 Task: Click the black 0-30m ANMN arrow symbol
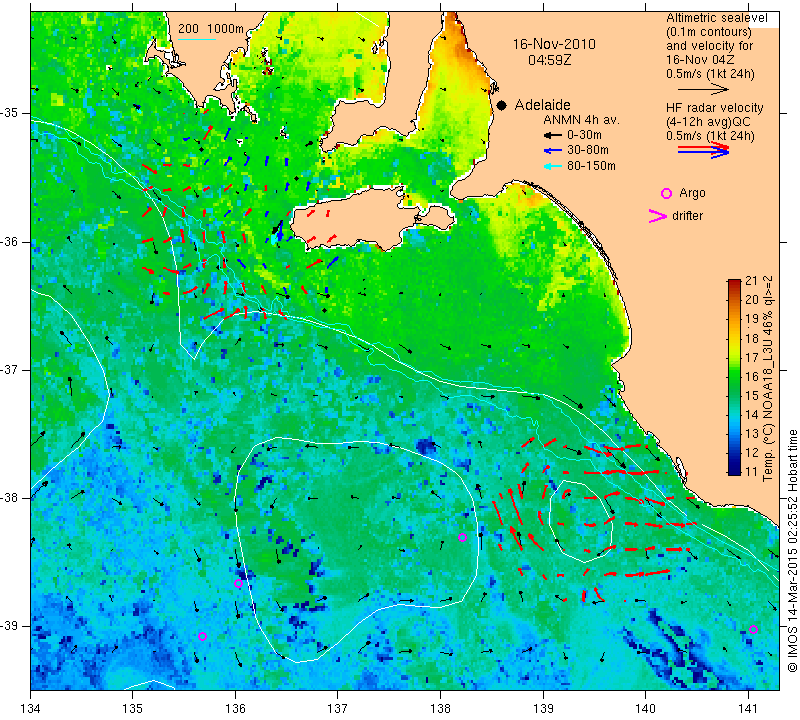point(552,136)
